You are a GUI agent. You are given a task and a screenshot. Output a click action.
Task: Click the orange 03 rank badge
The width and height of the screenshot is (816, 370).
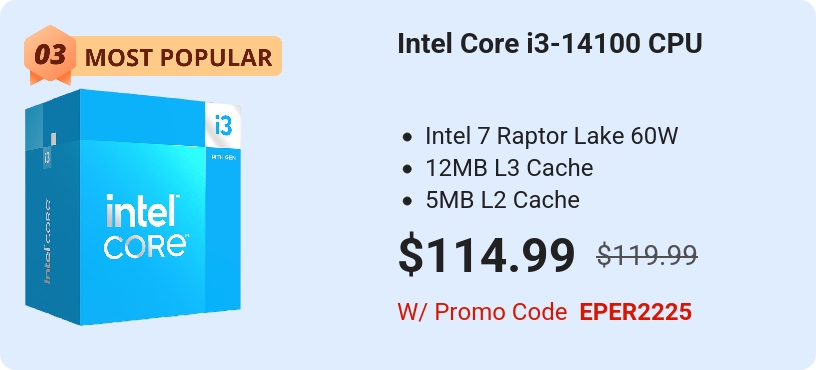click(50, 55)
